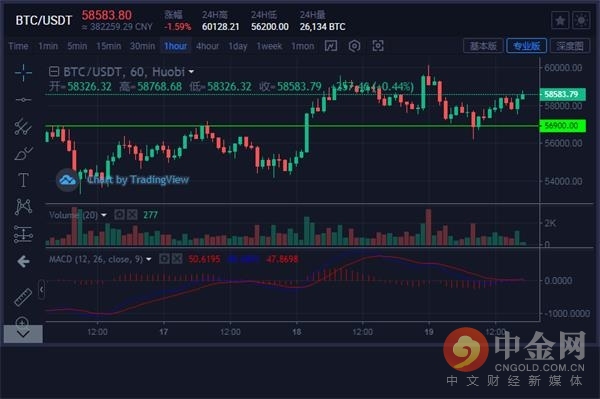Open the 深度图 depth chart
This screenshot has height=399, width=600.
coord(570,46)
